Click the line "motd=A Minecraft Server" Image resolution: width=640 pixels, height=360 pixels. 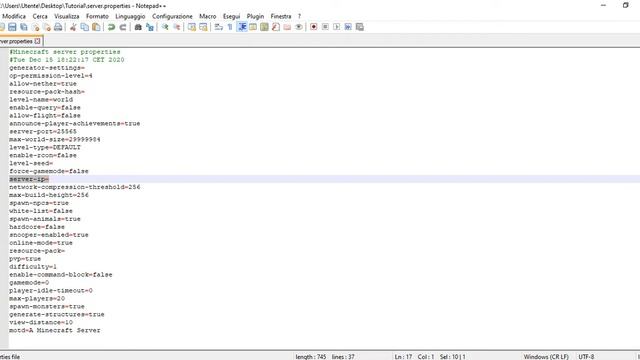point(55,331)
